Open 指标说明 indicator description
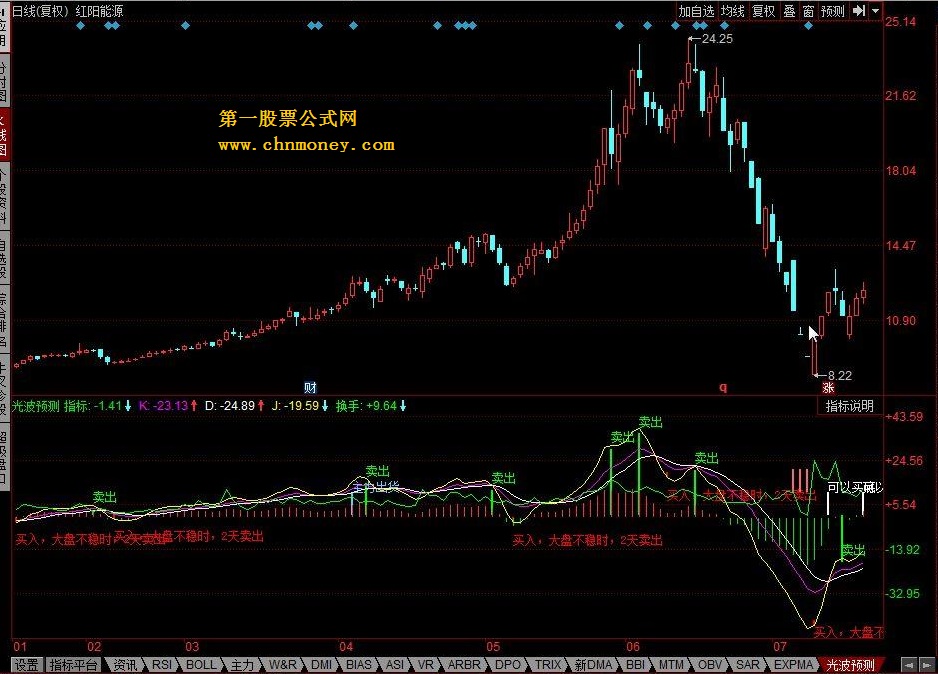This screenshot has width=938, height=674. (x=849, y=406)
